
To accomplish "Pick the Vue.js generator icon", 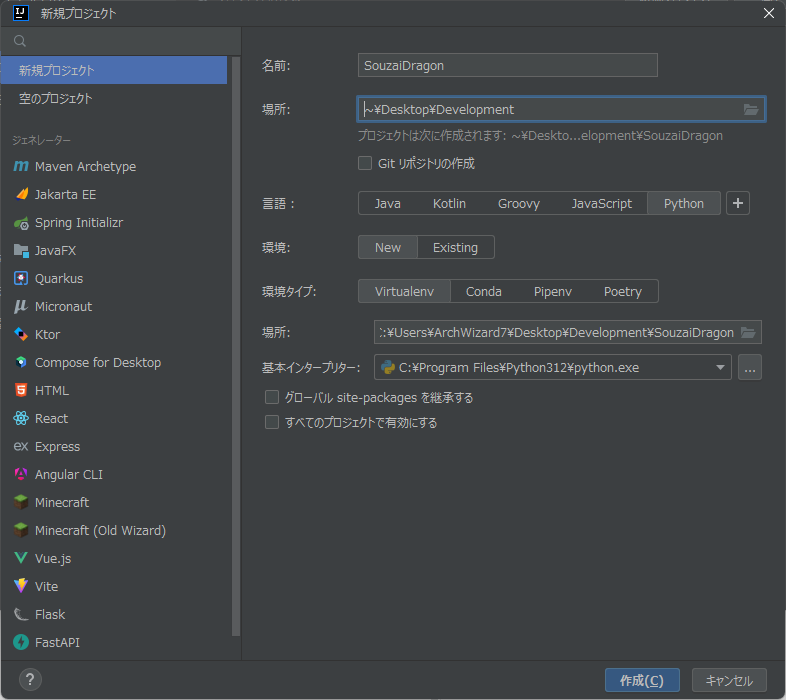I will click(21, 558).
